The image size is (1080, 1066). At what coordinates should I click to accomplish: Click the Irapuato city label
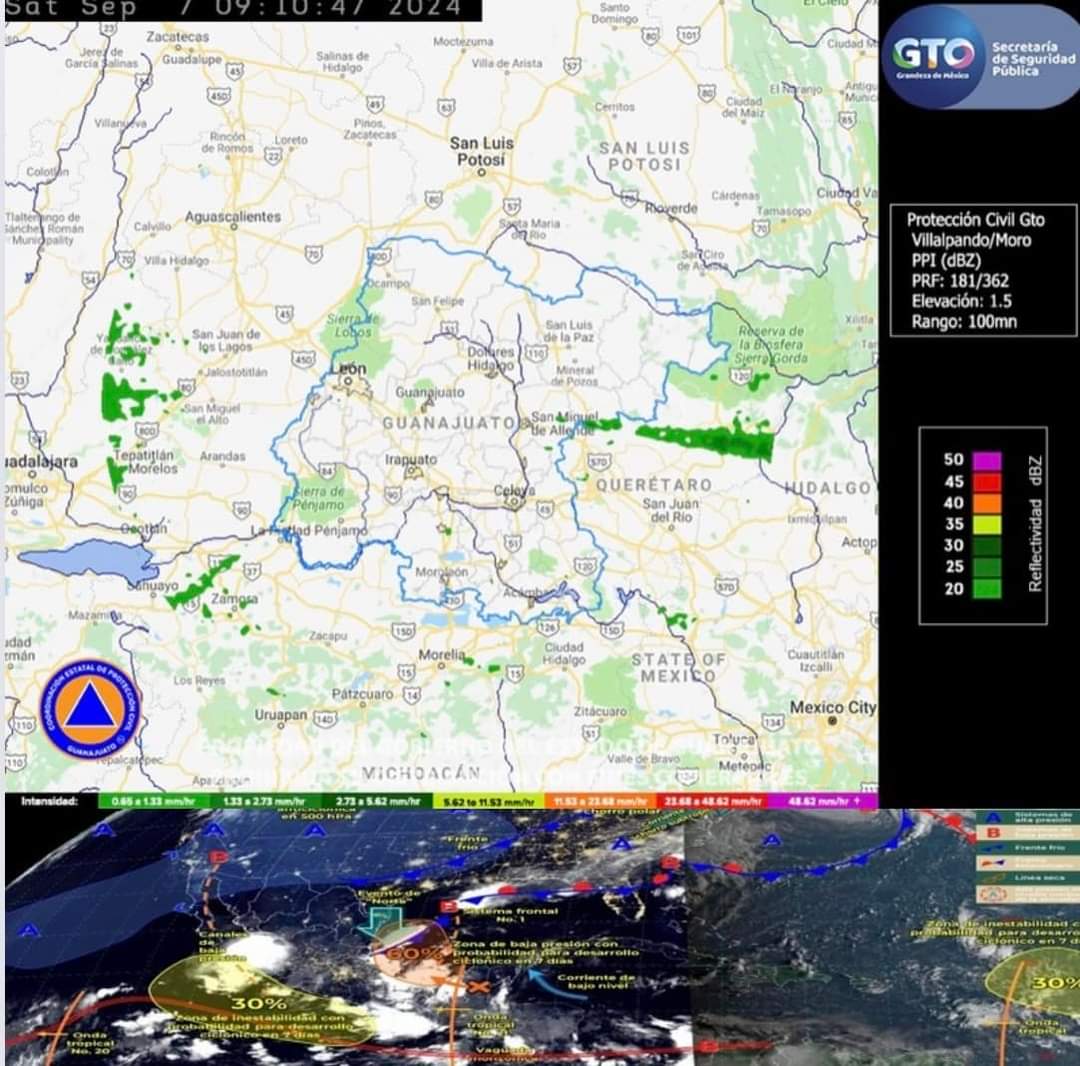[x=411, y=459]
